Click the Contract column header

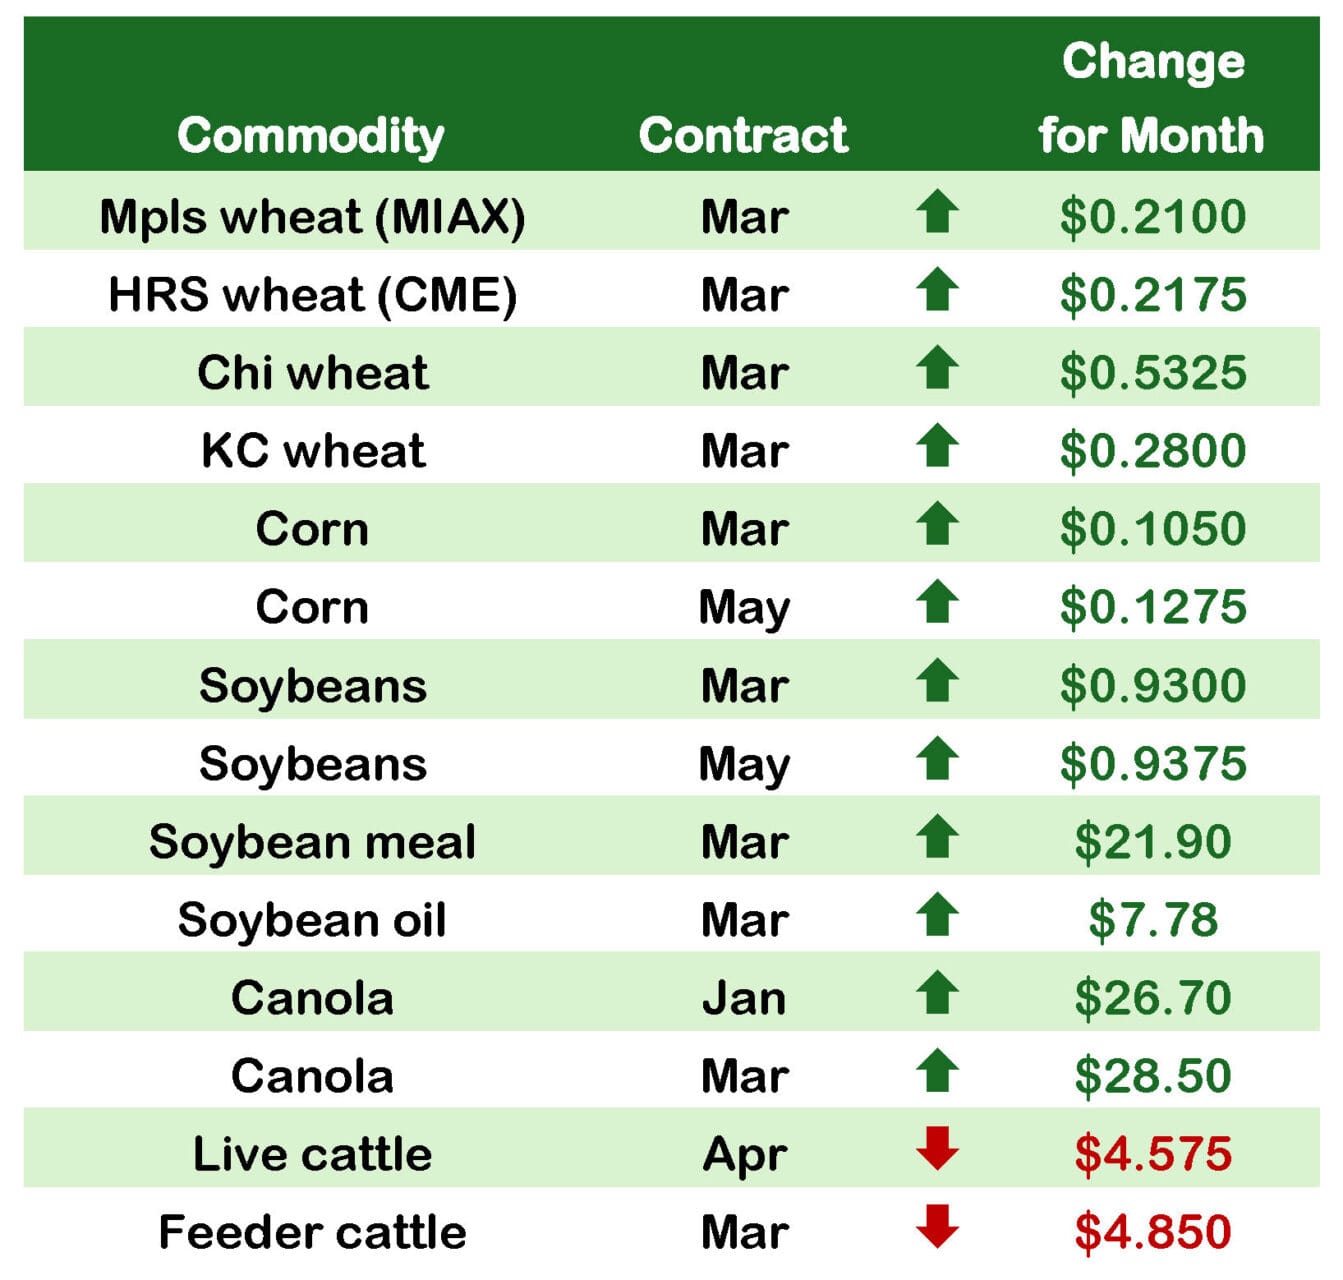[743, 135]
